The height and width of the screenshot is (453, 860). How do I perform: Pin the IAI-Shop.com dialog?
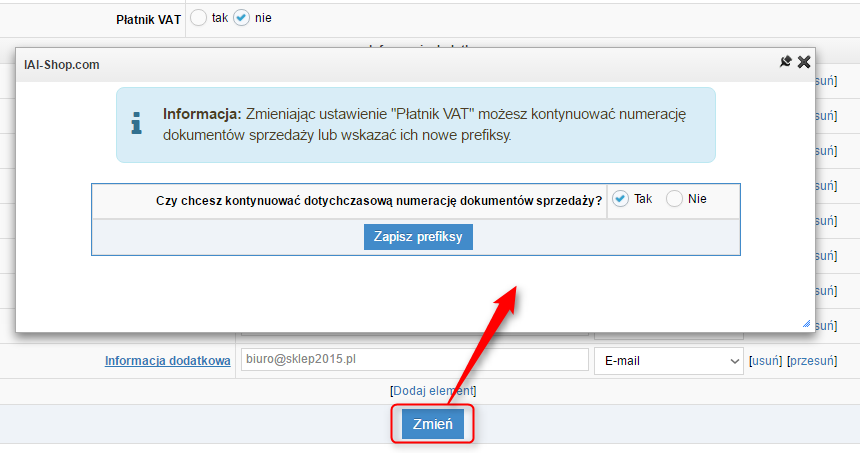click(x=785, y=62)
